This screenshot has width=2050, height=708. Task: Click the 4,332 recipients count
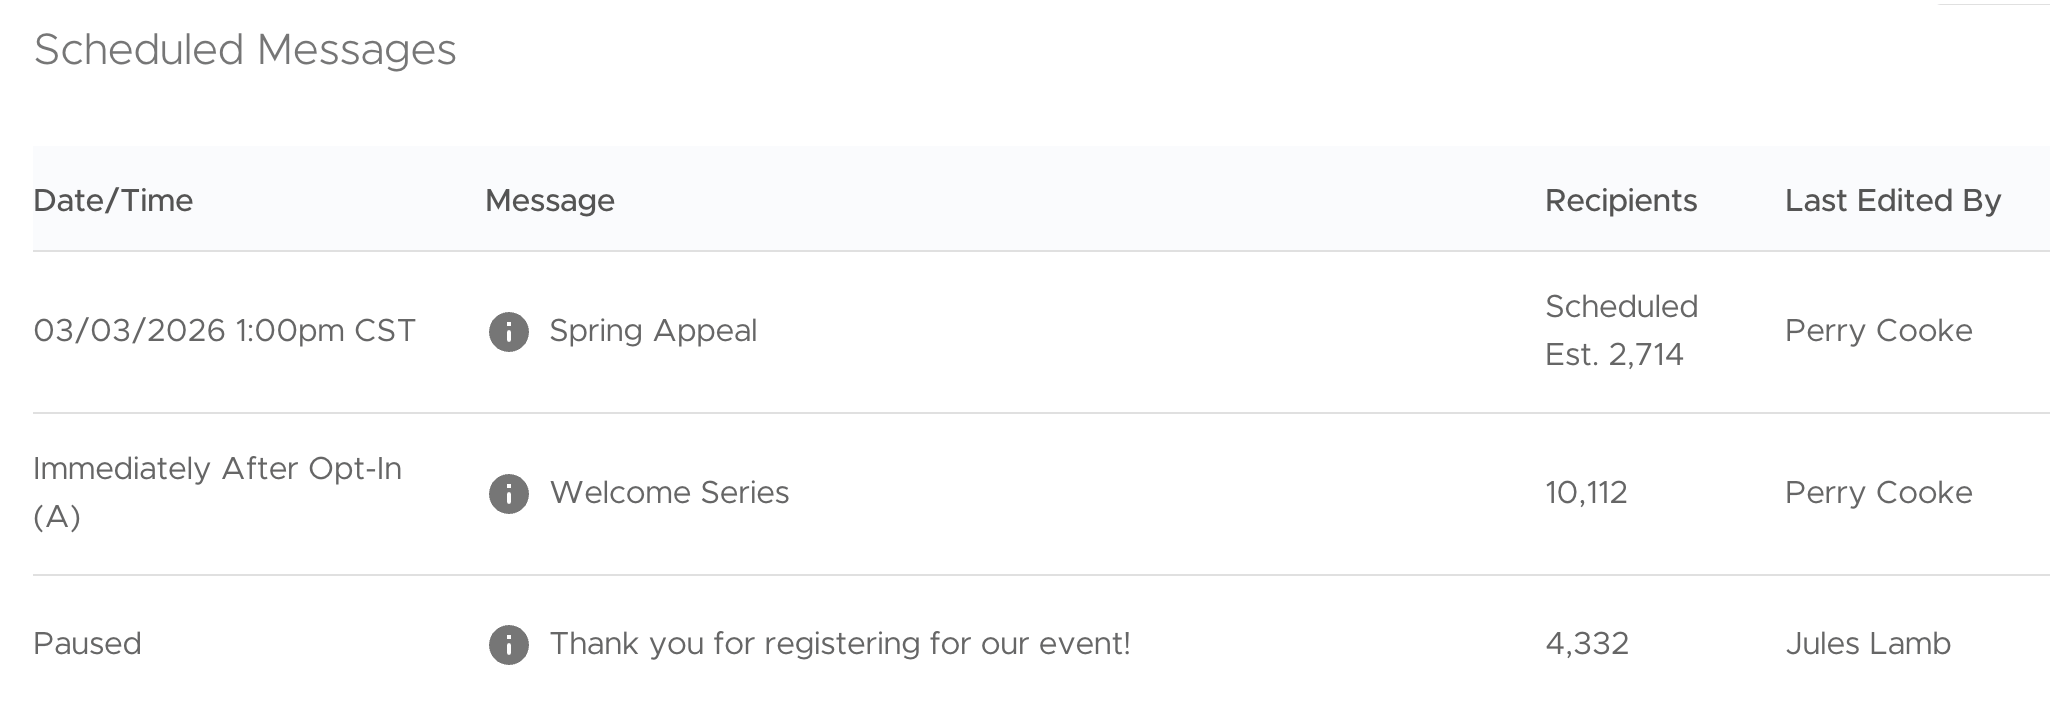[1587, 644]
